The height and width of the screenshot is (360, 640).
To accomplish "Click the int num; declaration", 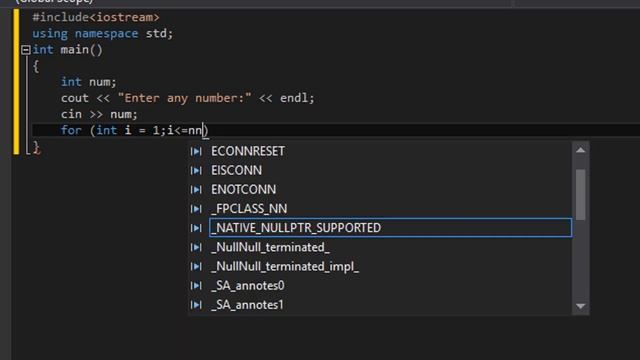I will pos(89,82).
